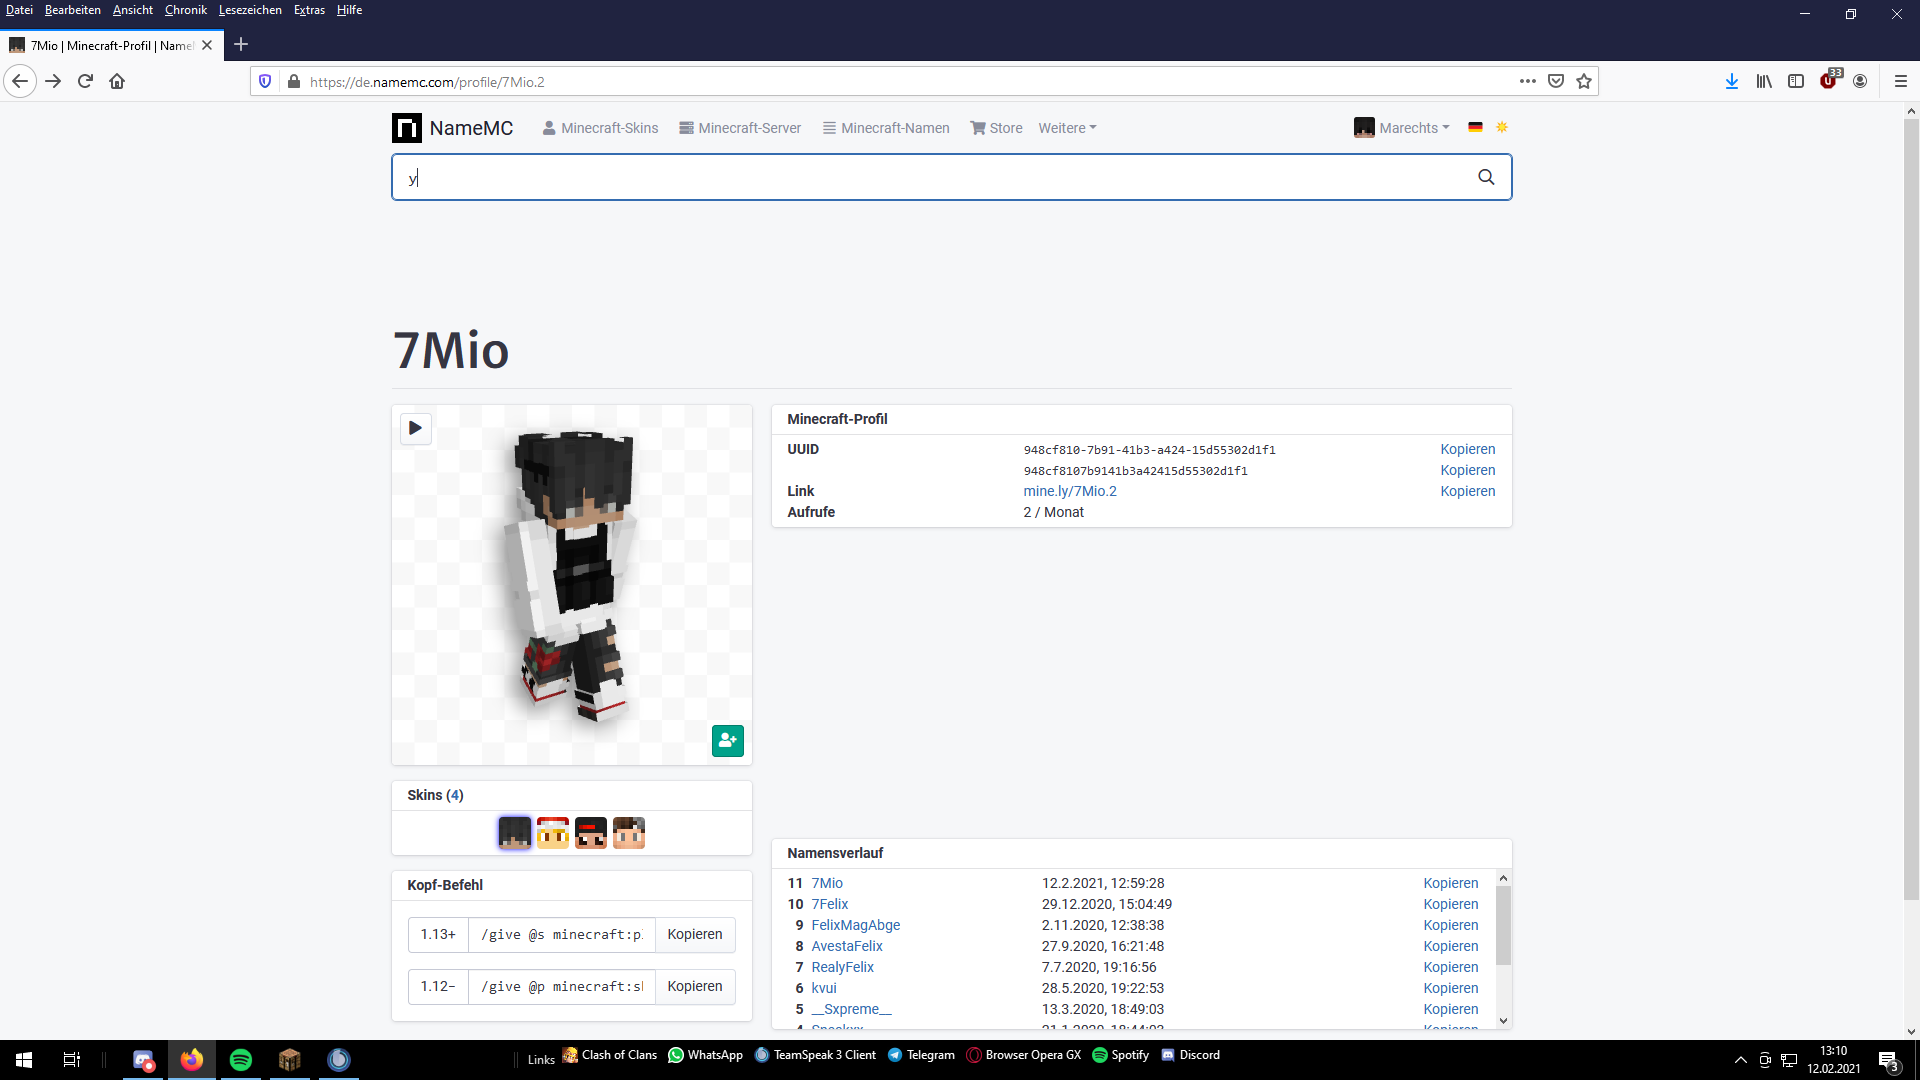Open the Marechts account dropdown

point(1402,128)
